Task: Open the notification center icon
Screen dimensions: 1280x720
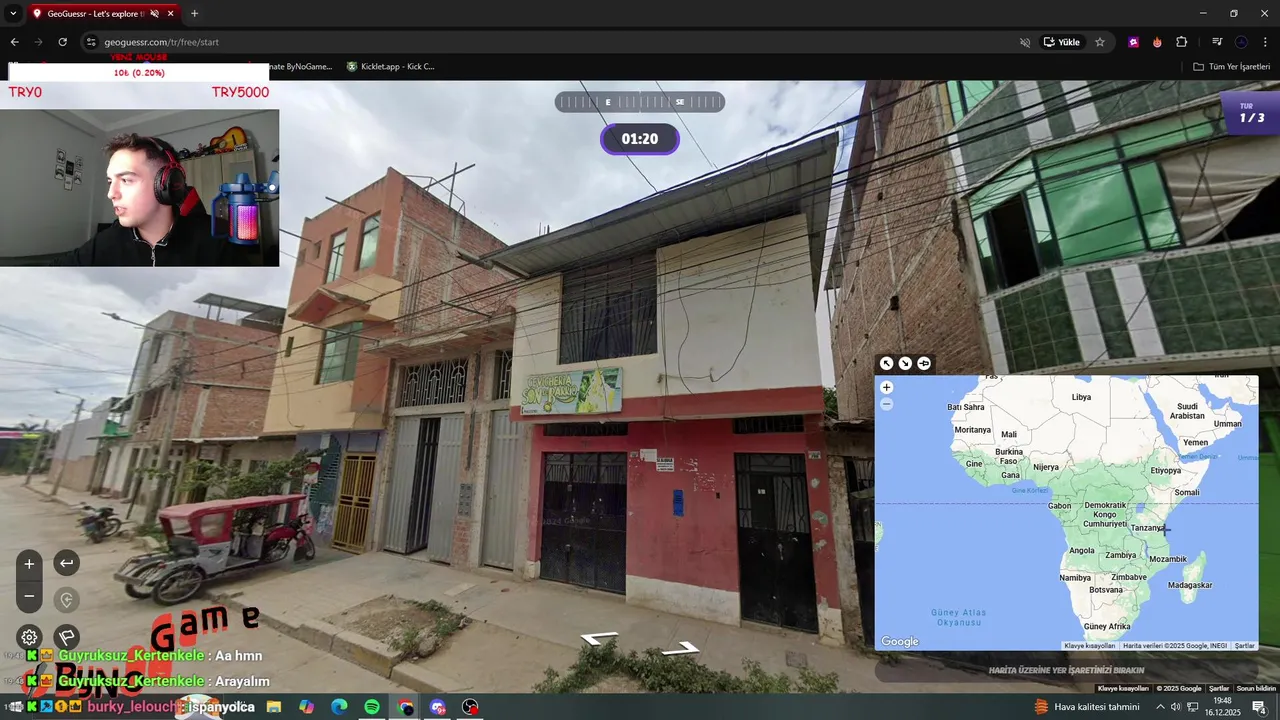Action: (1260, 707)
